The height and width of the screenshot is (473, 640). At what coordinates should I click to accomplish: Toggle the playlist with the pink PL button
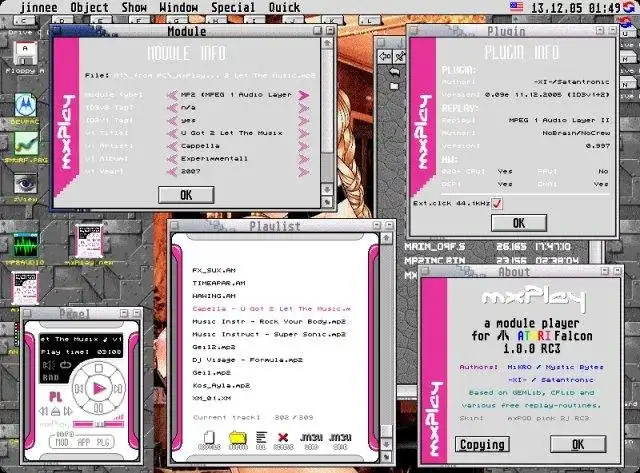click(x=56, y=396)
